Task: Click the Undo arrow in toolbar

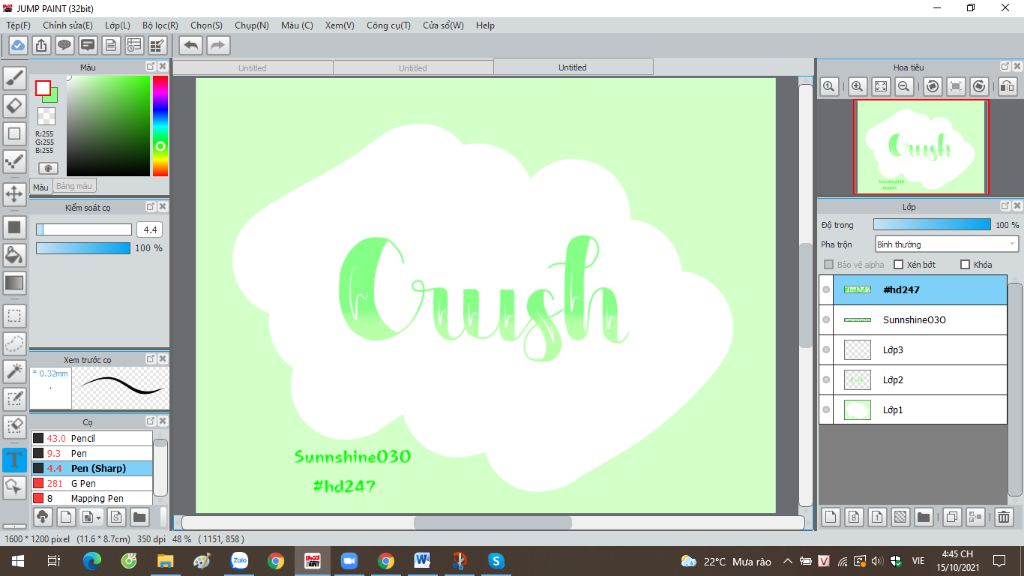Action: coord(191,45)
